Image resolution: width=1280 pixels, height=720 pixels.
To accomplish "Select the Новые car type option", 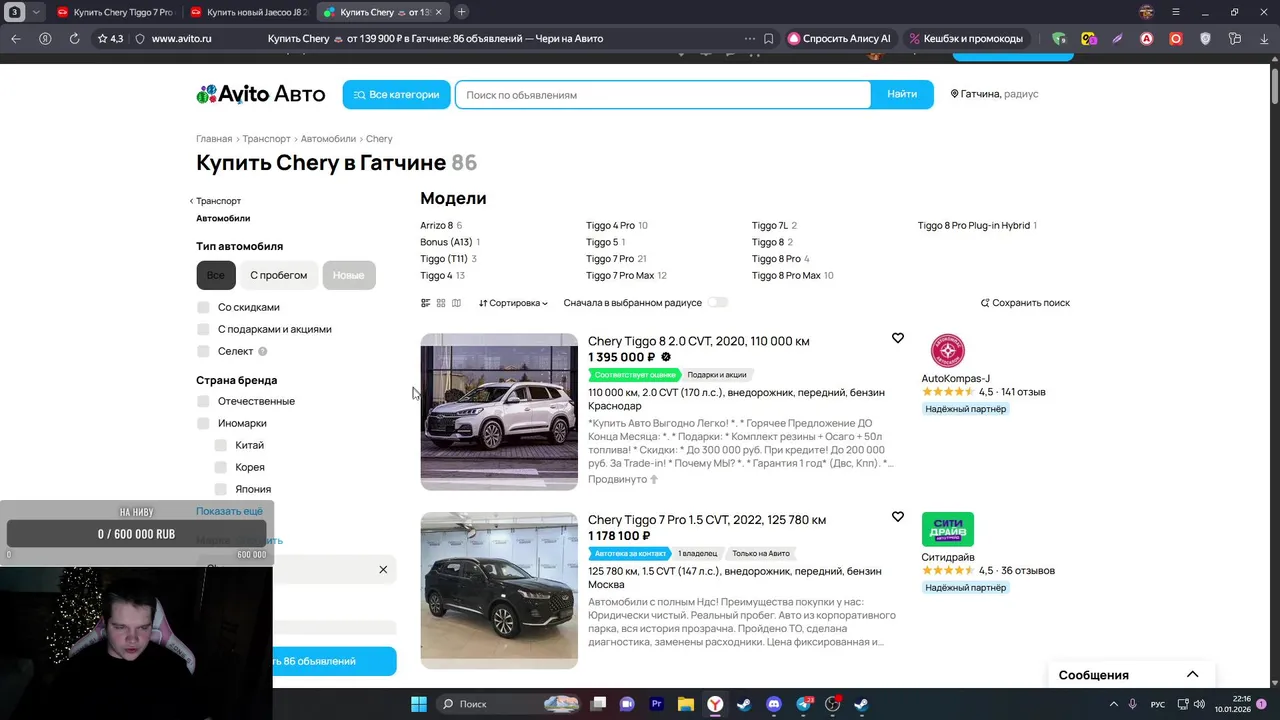I will tap(348, 275).
